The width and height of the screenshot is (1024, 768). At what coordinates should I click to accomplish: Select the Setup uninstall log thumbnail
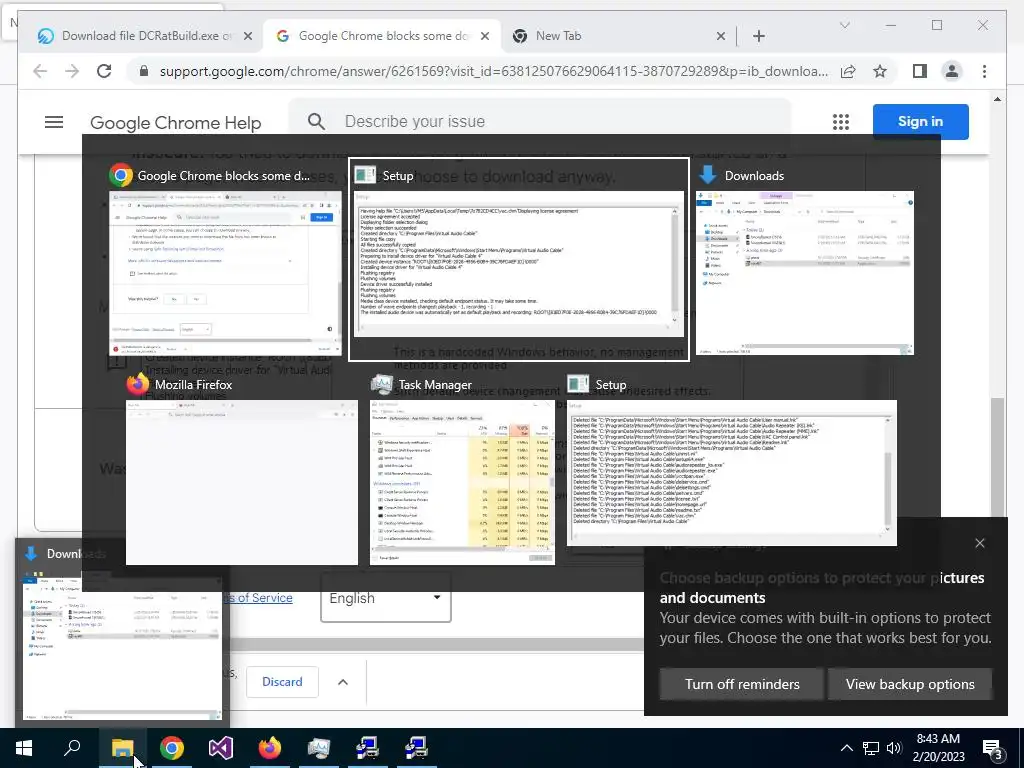(731, 473)
